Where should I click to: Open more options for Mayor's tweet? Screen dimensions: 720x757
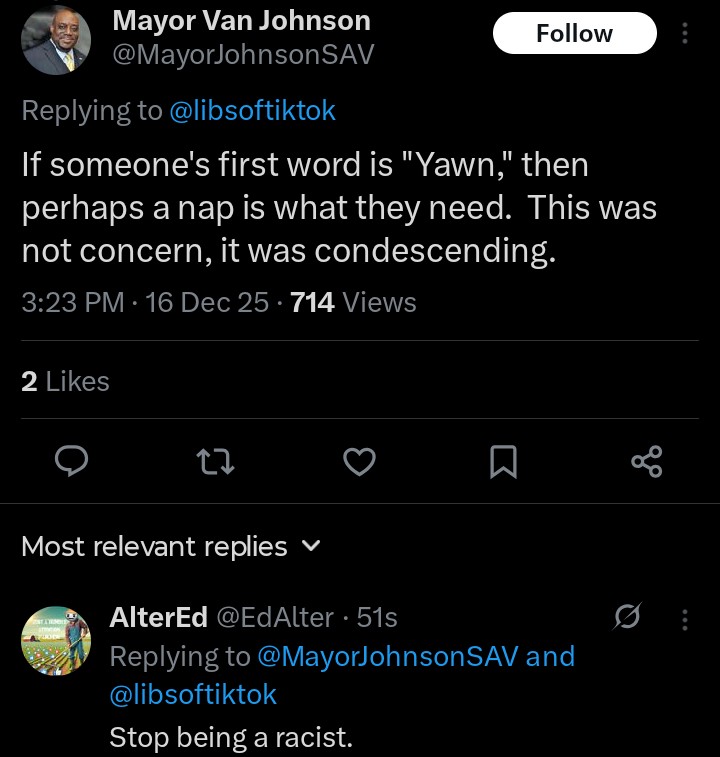[685, 34]
